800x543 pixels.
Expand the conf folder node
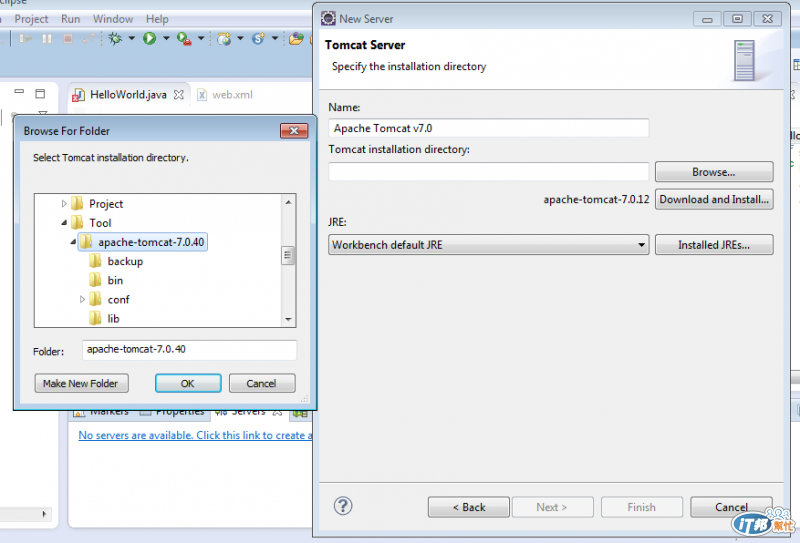82,300
